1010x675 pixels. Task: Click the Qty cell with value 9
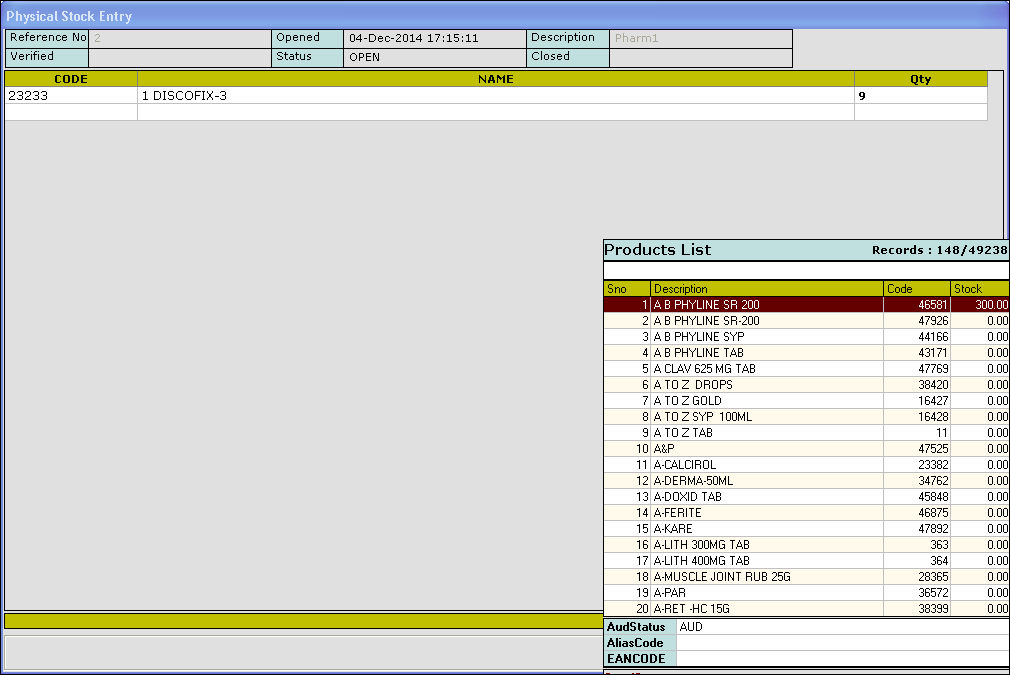pyautogui.click(x=921, y=95)
